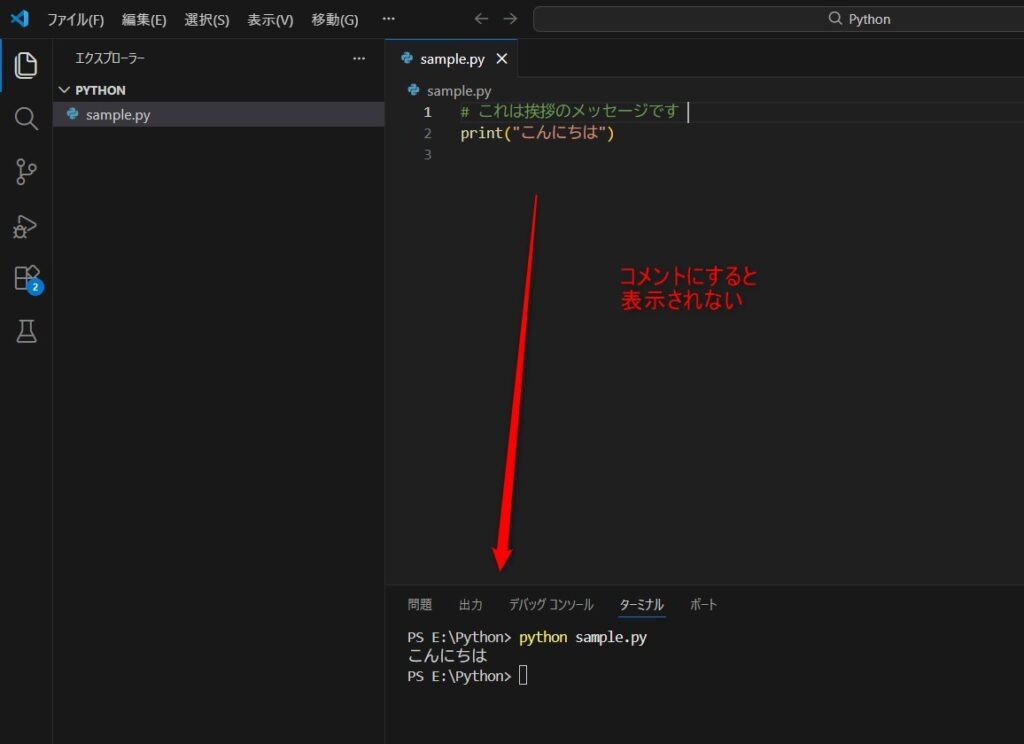The width and height of the screenshot is (1024, 744).
Task: Switch to the ポート panel tab
Action: click(x=703, y=604)
